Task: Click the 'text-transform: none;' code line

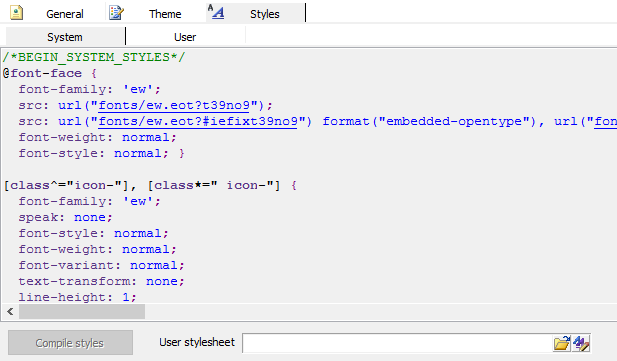Action: [x=101, y=281]
